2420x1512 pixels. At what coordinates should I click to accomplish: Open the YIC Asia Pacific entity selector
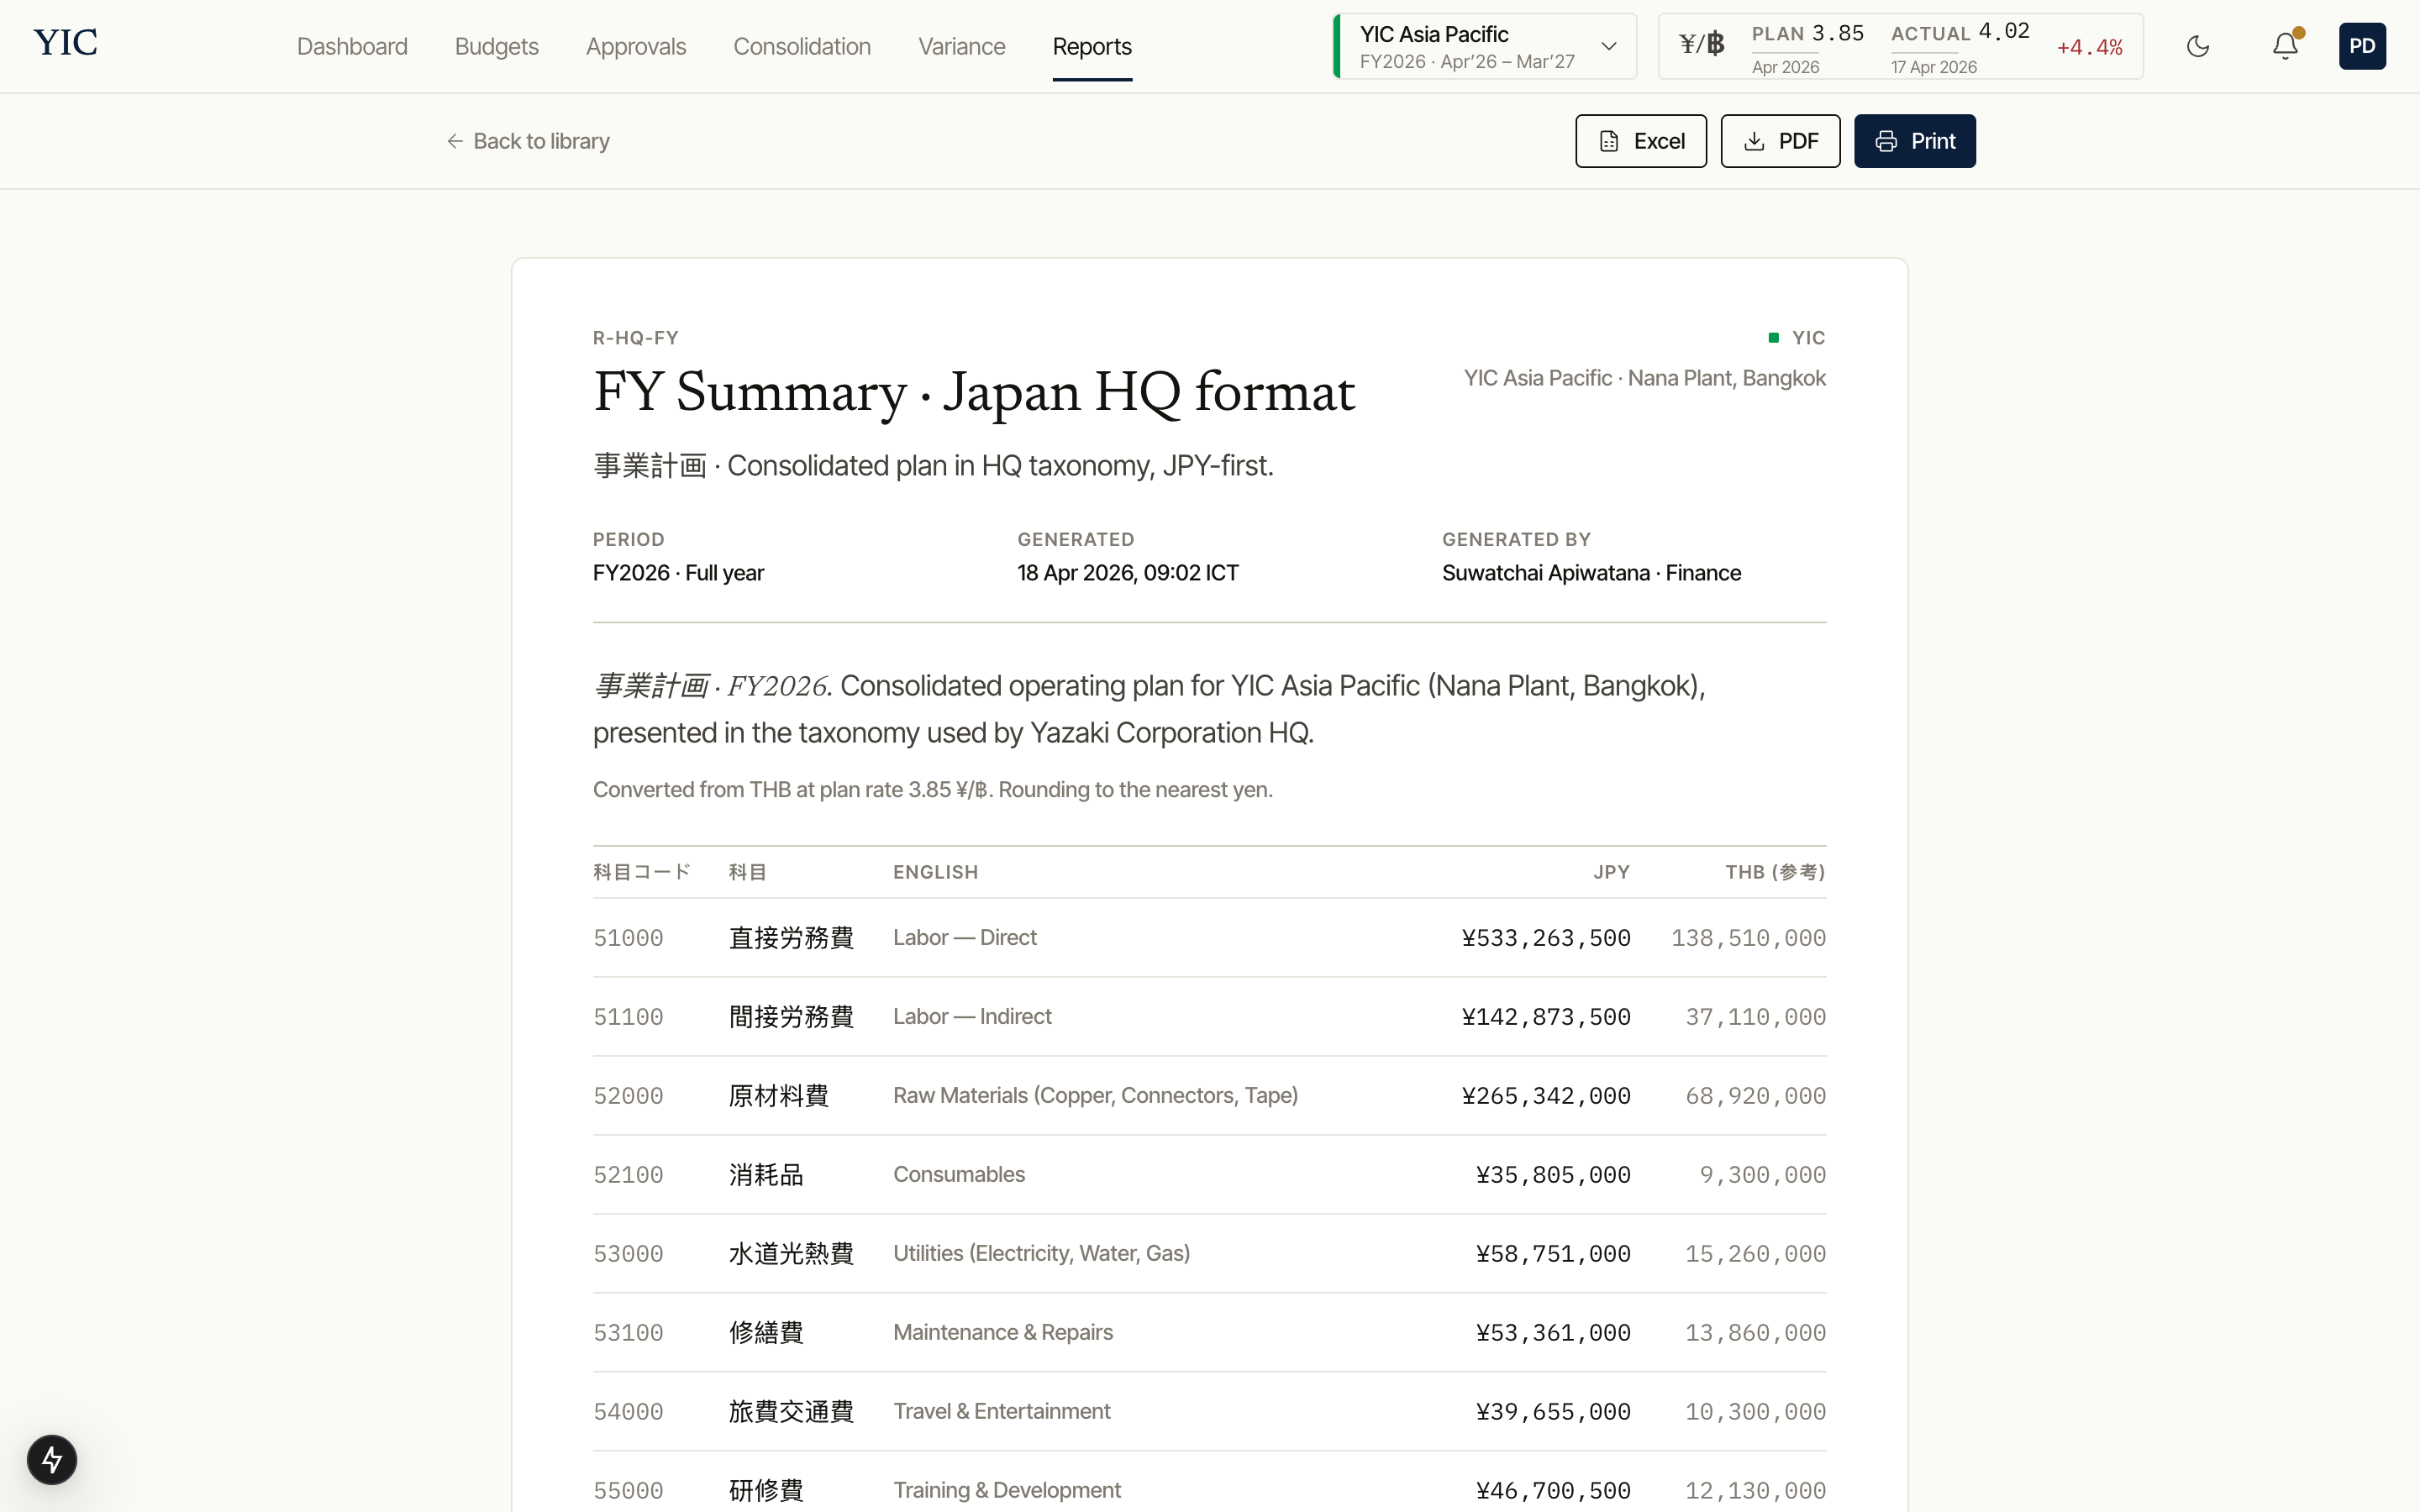[x=1482, y=46]
